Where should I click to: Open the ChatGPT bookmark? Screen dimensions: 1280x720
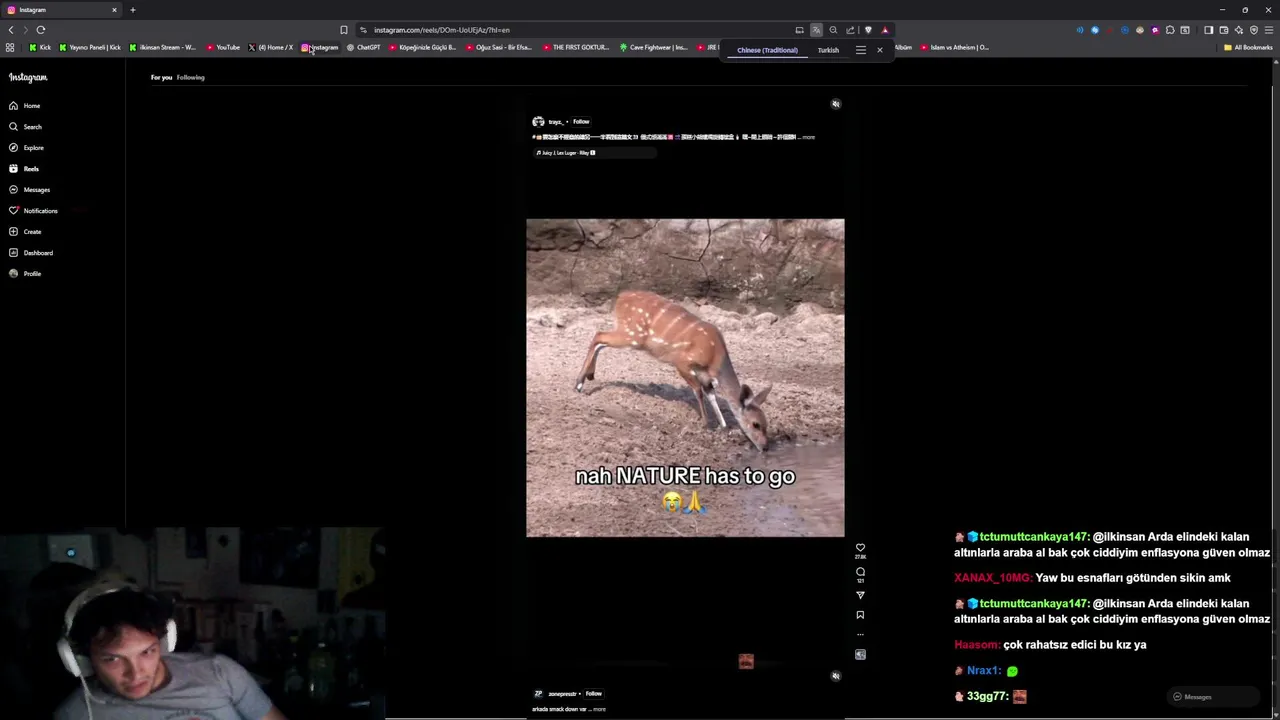[363, 47]
